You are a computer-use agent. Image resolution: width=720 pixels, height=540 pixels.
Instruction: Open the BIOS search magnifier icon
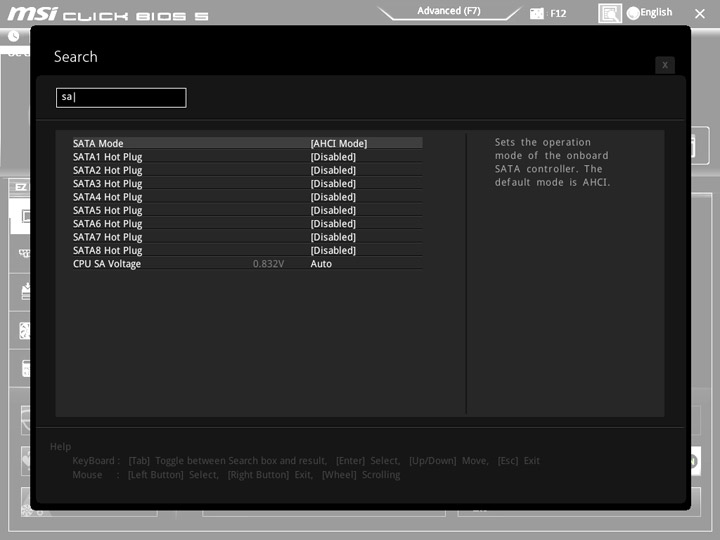[609, 13]
